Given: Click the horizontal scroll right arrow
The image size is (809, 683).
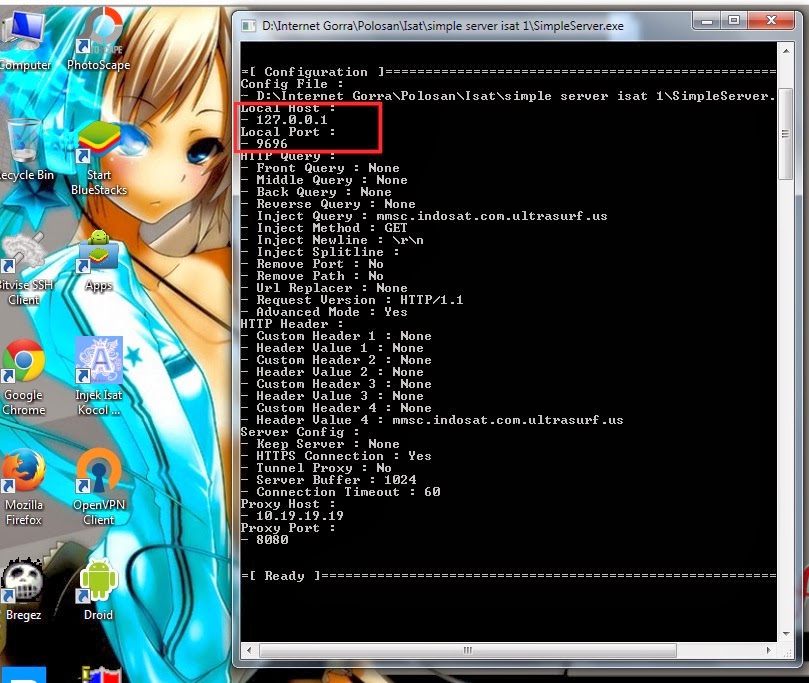Looking at the screenshot, I should click(769, 651).
